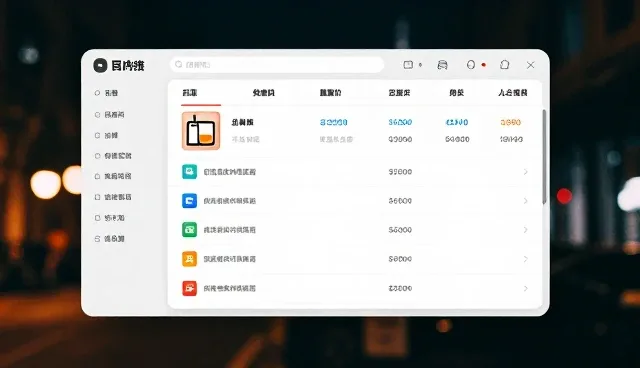Click the red notification dot in header
This screenshot has width=640, height=368.
click(484, 64)
